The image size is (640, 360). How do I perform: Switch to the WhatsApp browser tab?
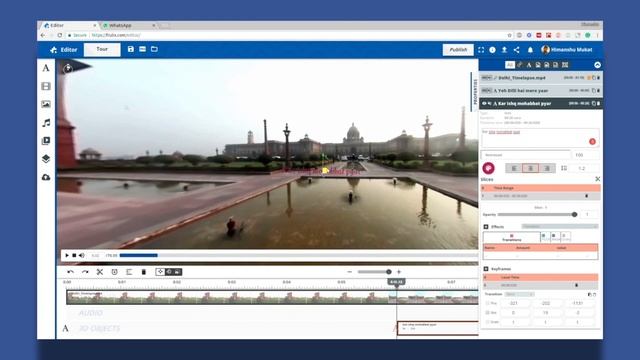pyautogui.click(x=127, y=25)
